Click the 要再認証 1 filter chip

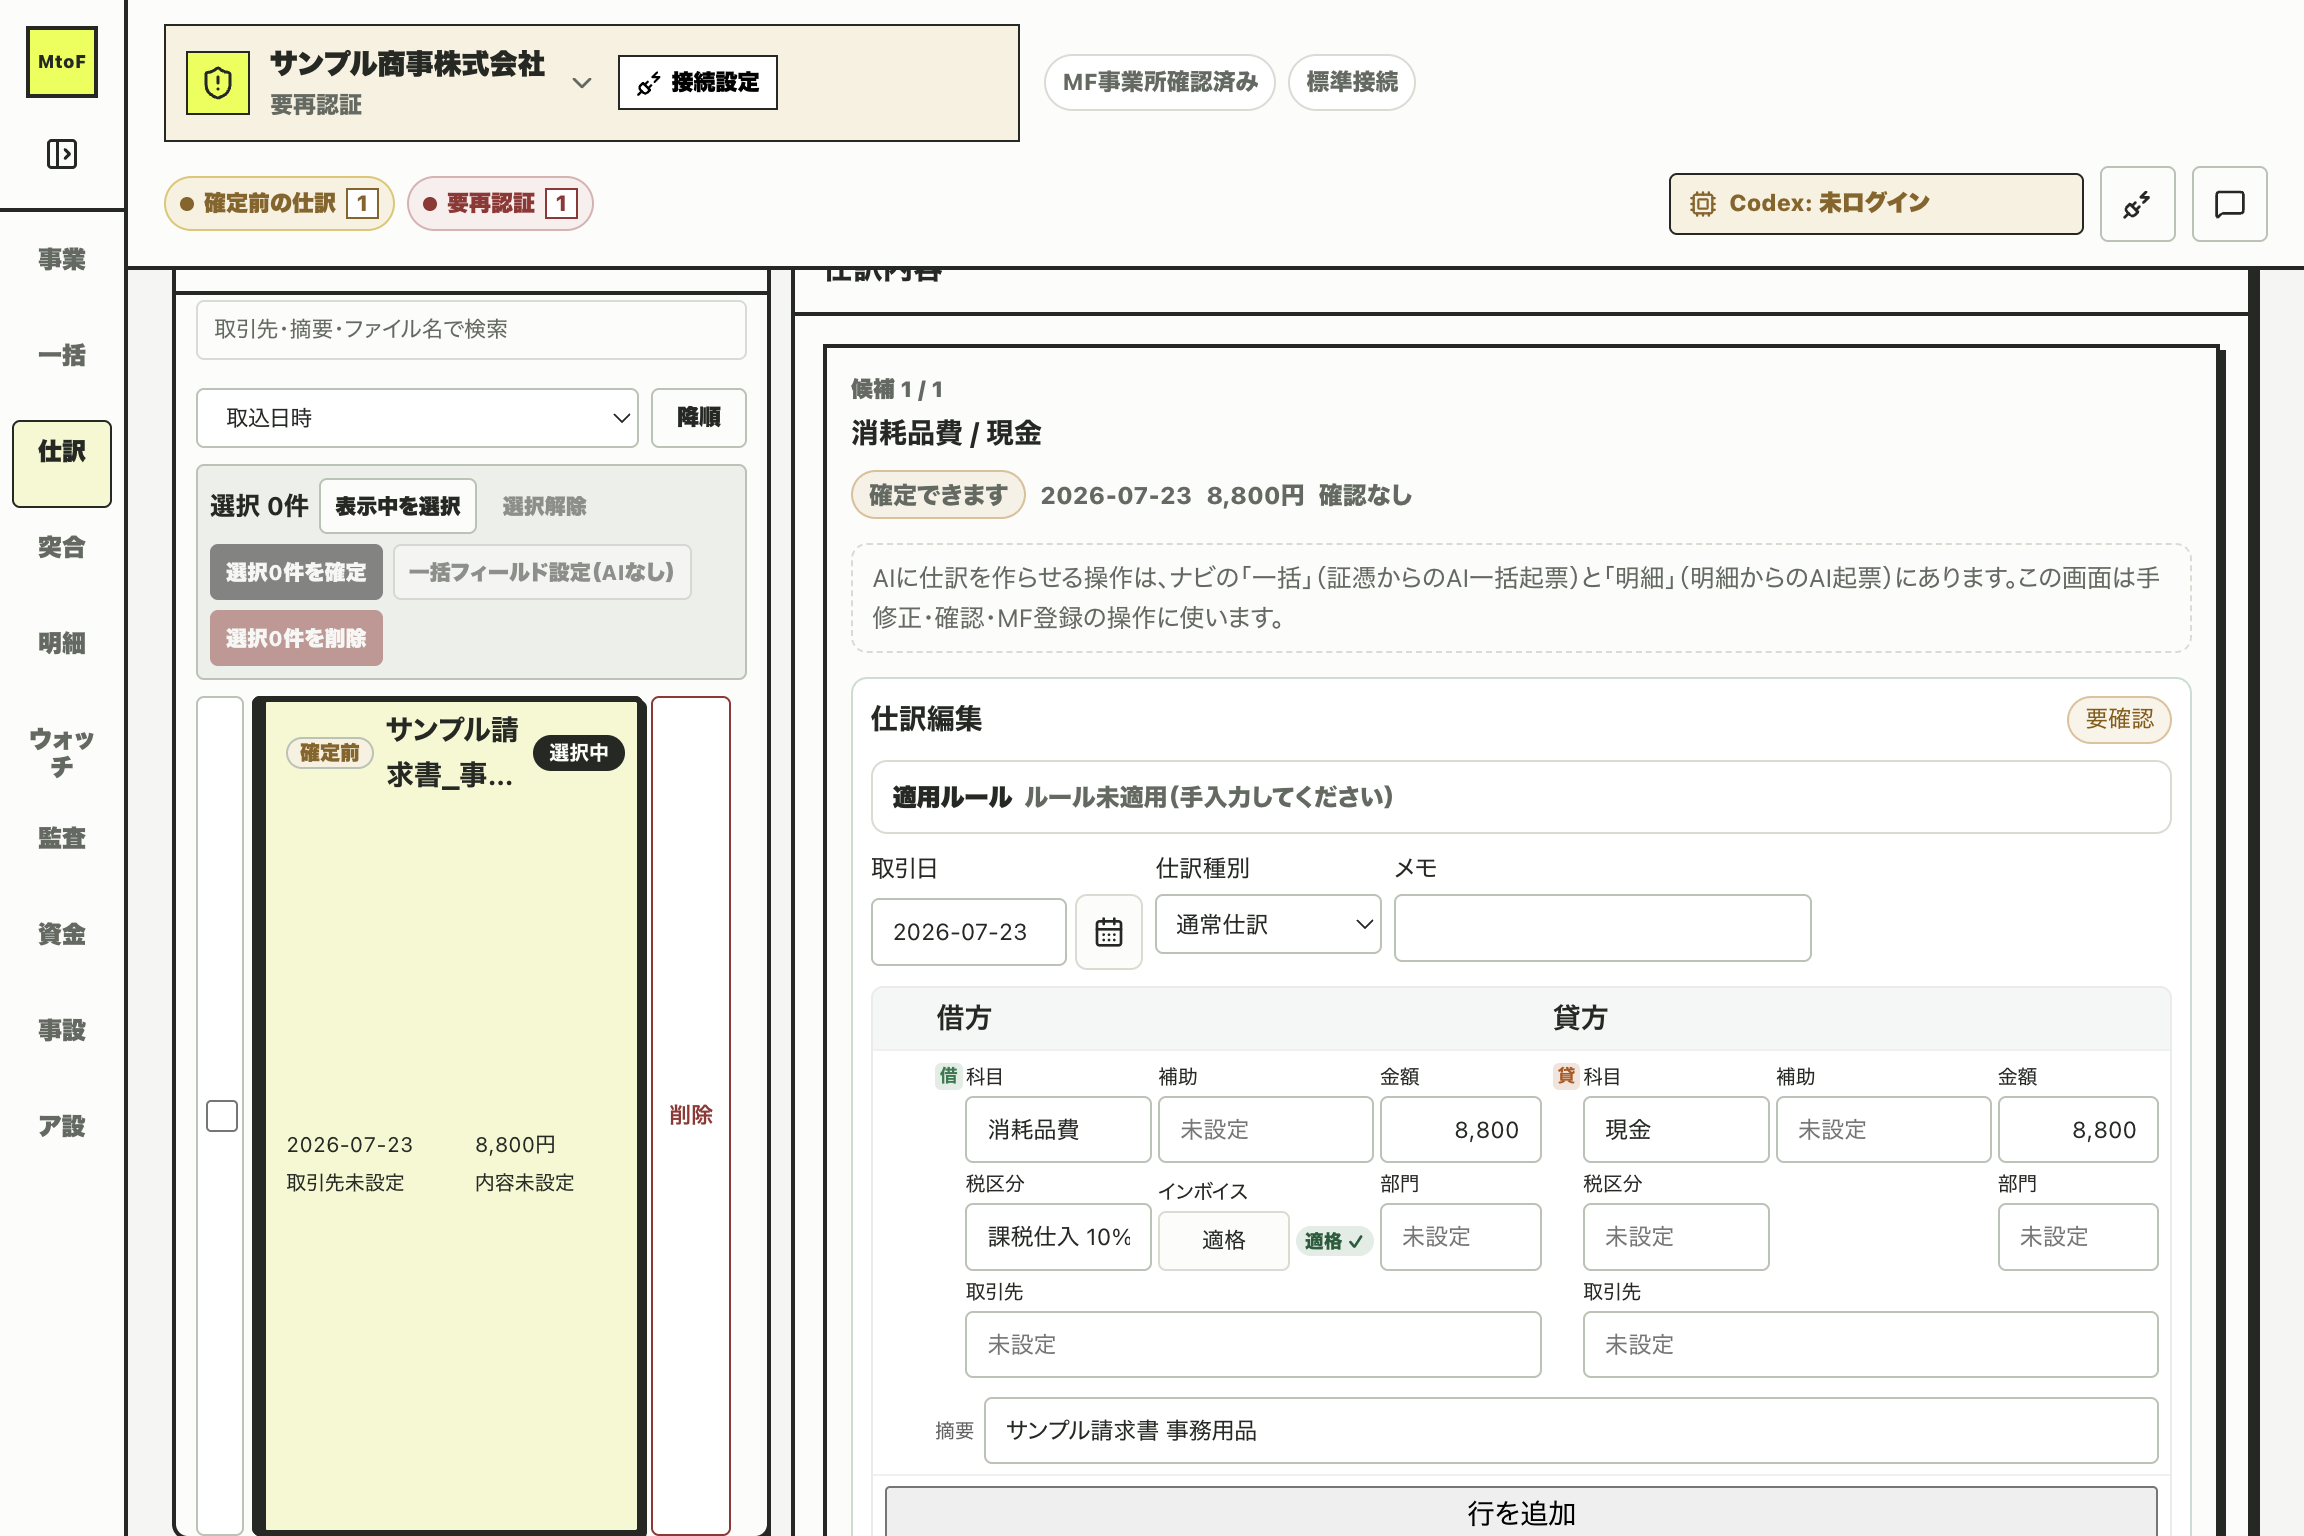(x=500, y=204)
